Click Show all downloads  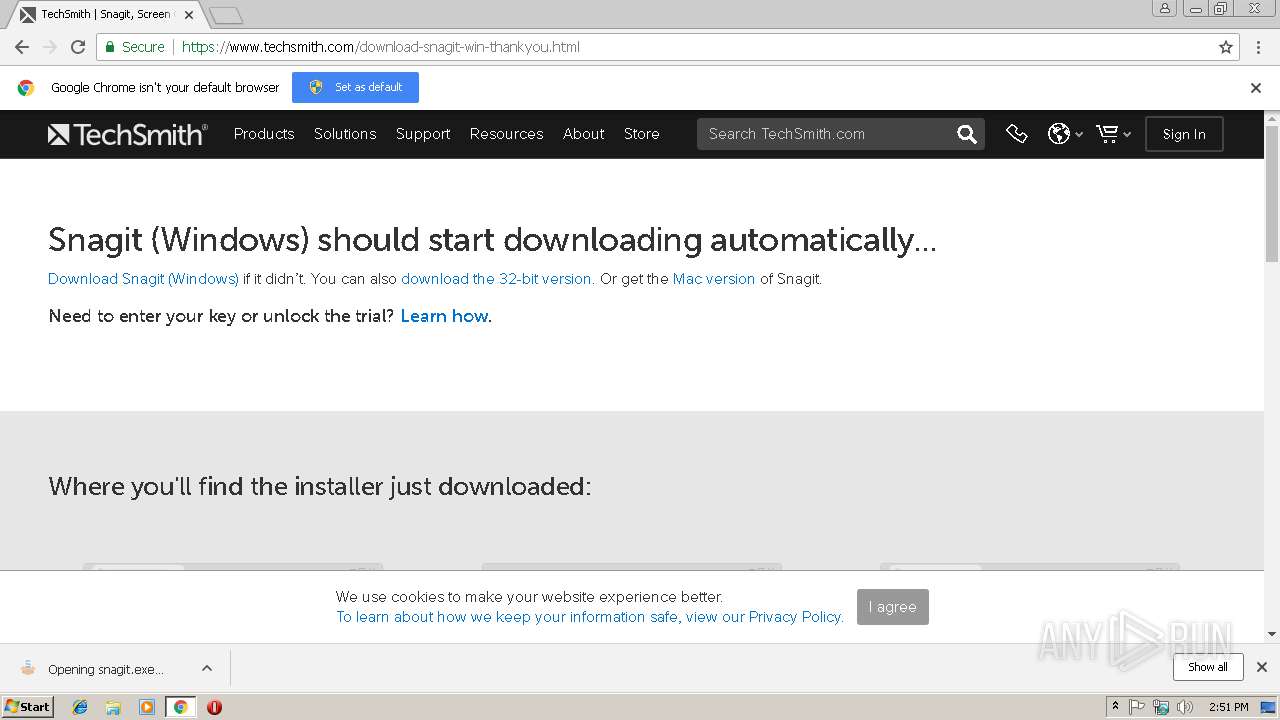point(1208,667)
